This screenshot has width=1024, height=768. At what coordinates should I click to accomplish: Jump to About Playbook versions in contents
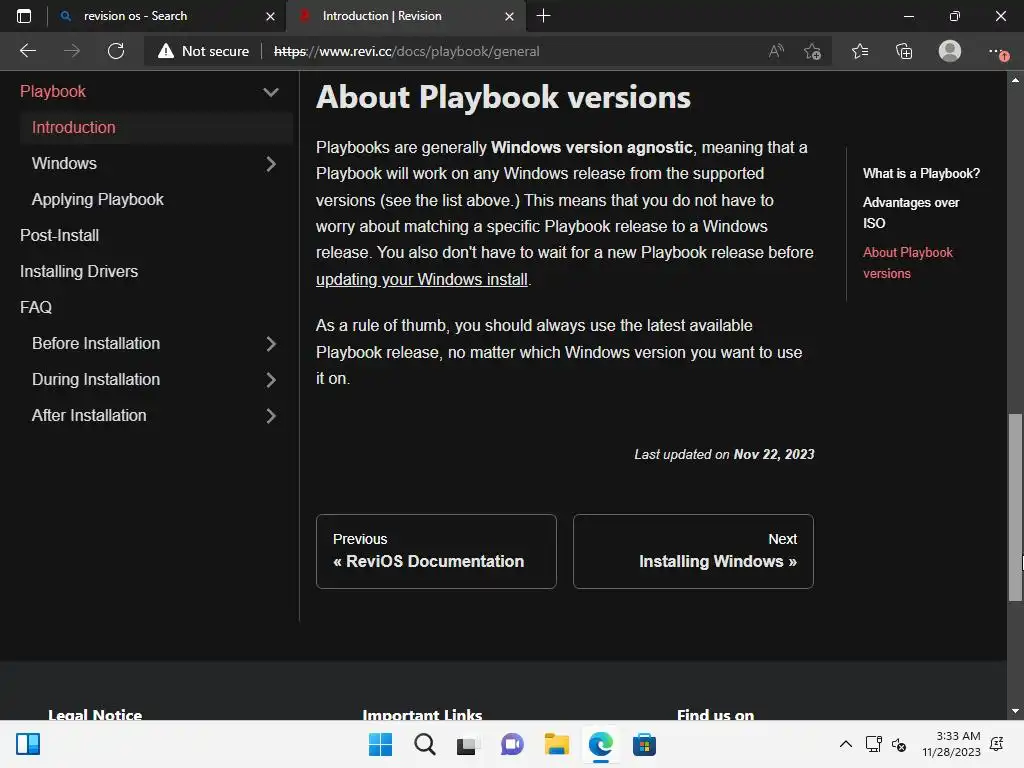pyautogui.click(x=907, y=263)
